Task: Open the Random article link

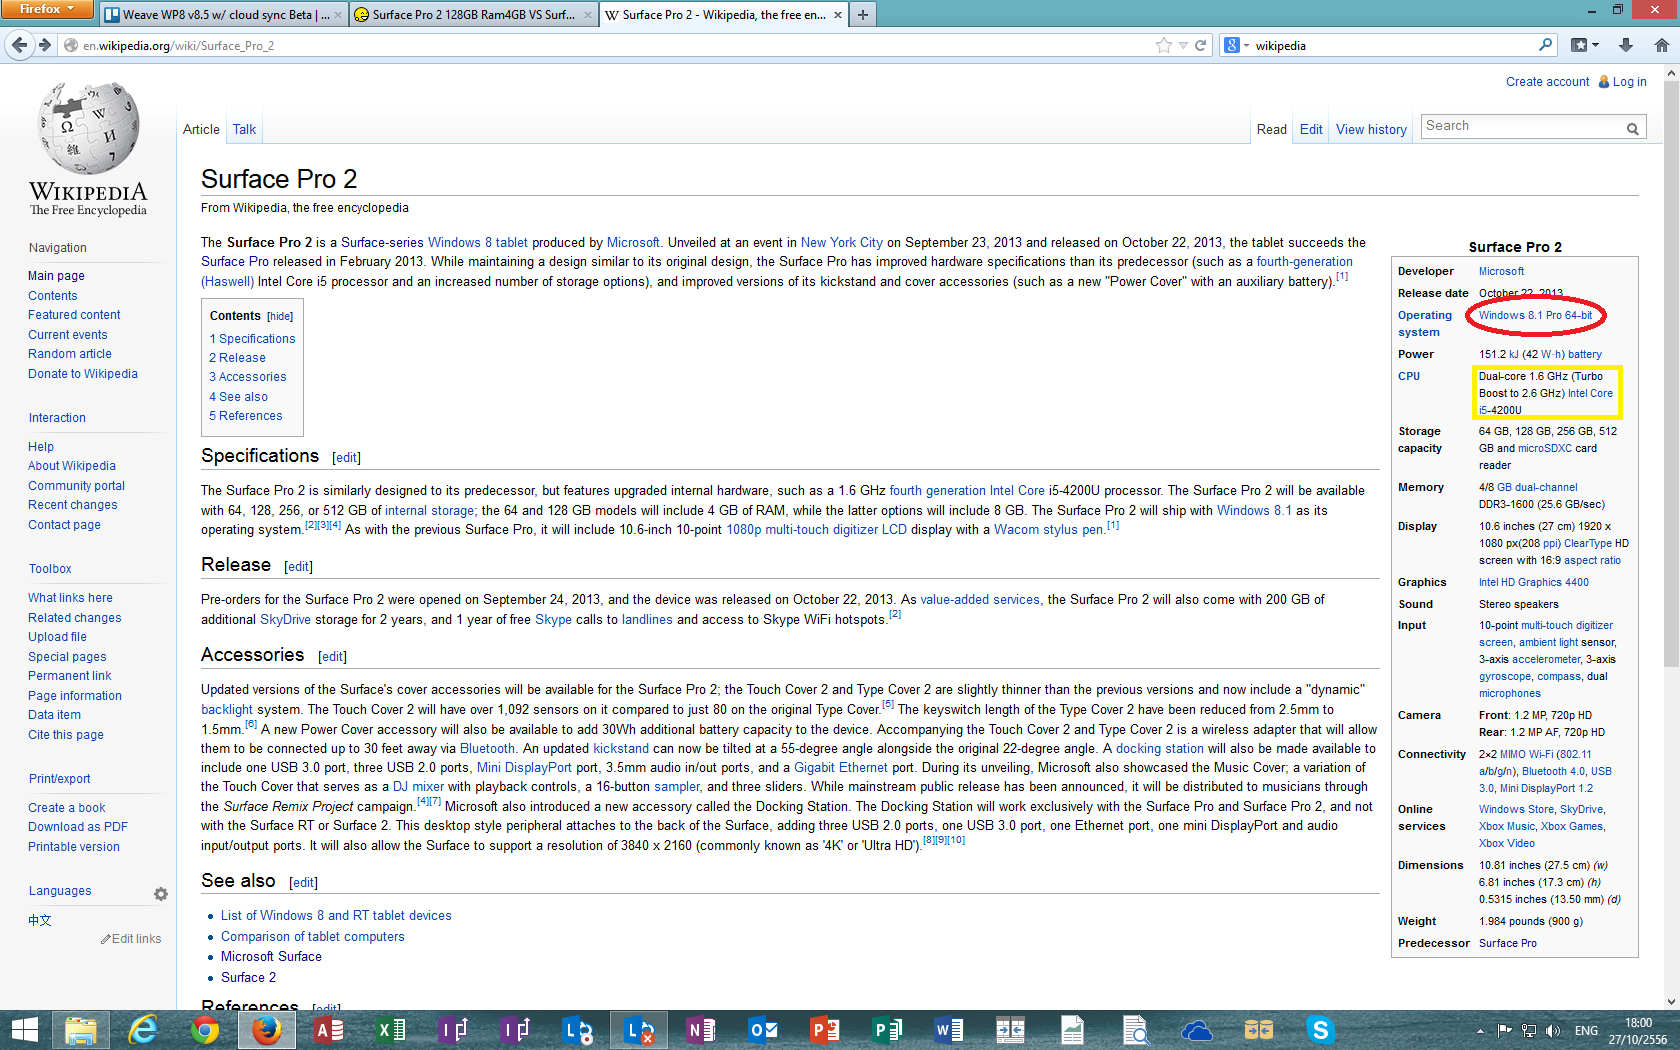Action: point(70,354)
